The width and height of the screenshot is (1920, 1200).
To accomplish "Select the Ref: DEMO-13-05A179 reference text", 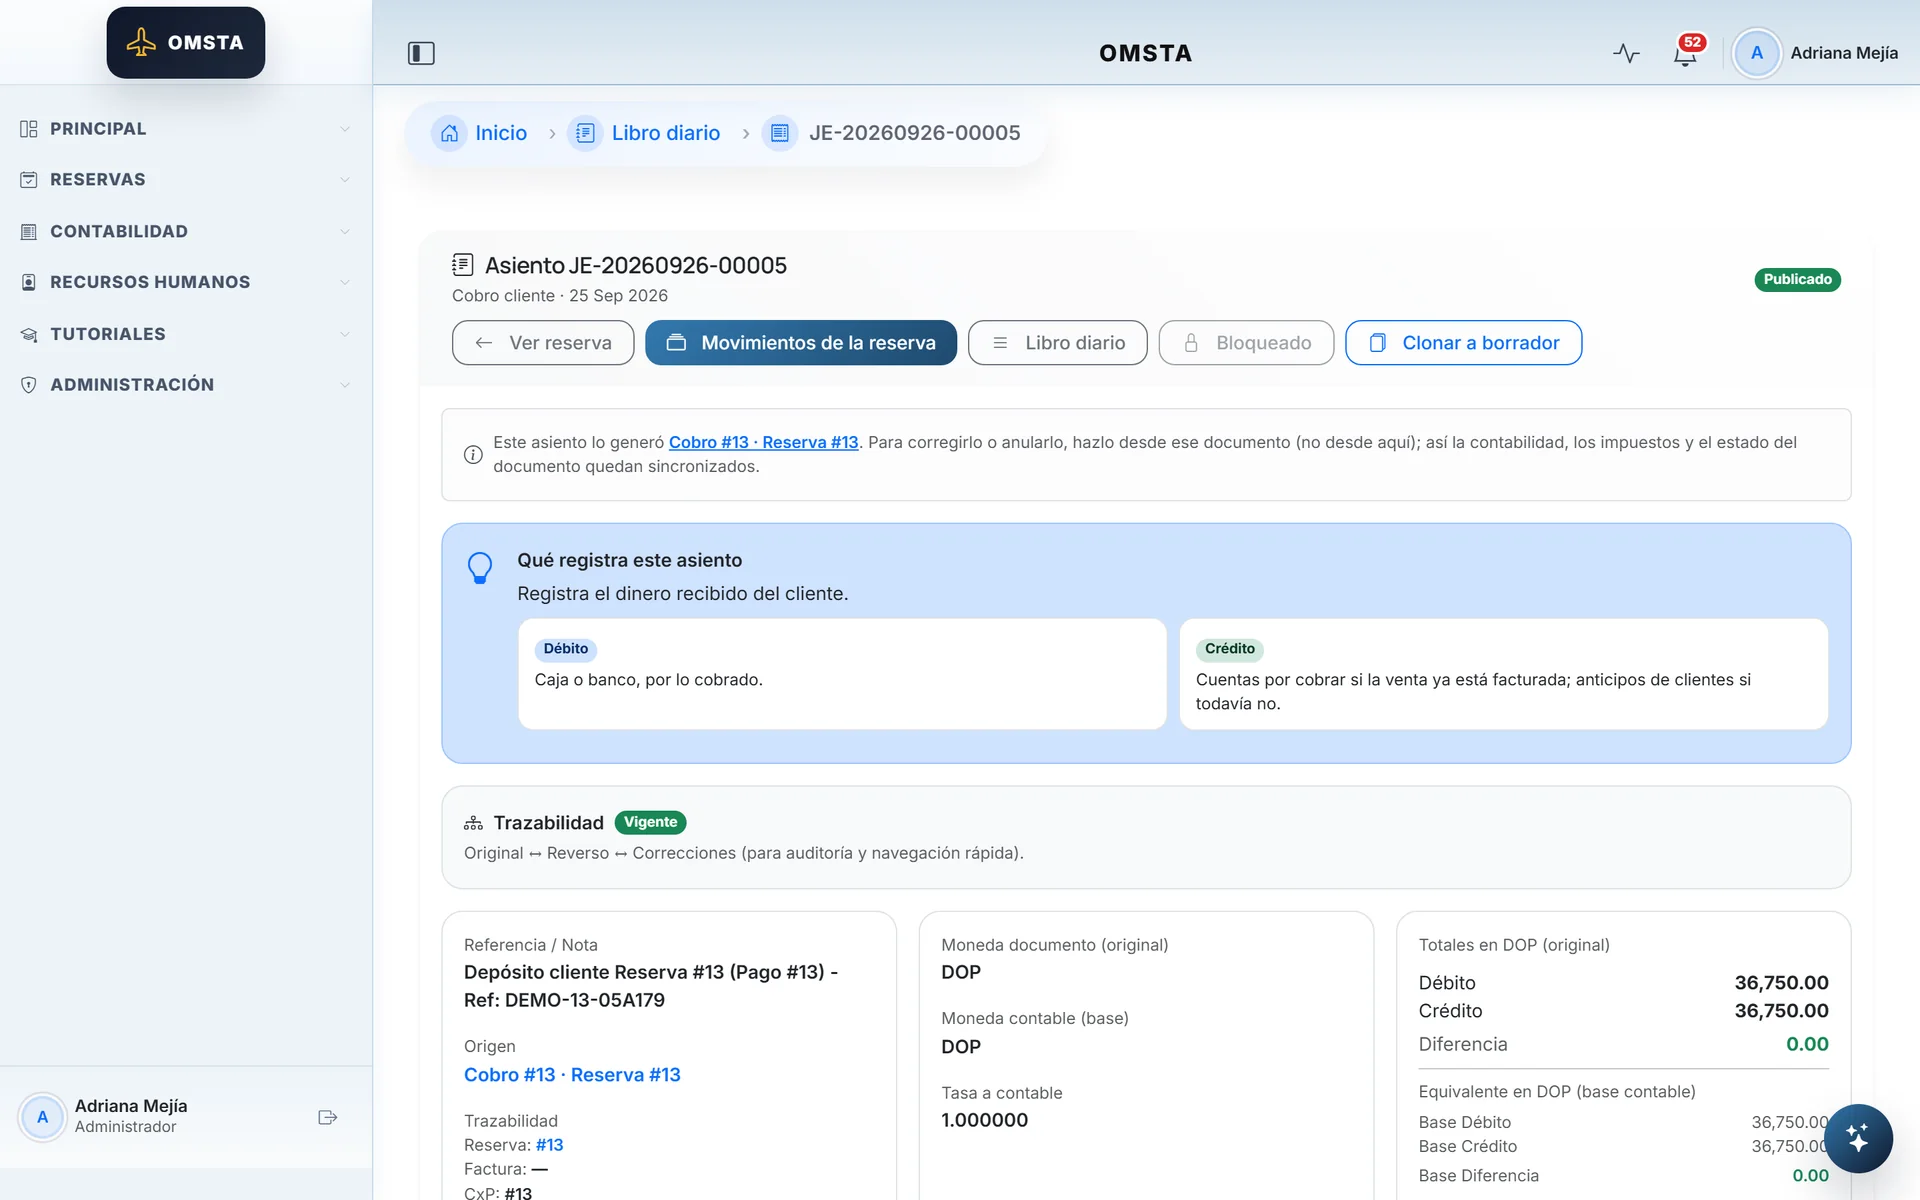I will 564,1000.
